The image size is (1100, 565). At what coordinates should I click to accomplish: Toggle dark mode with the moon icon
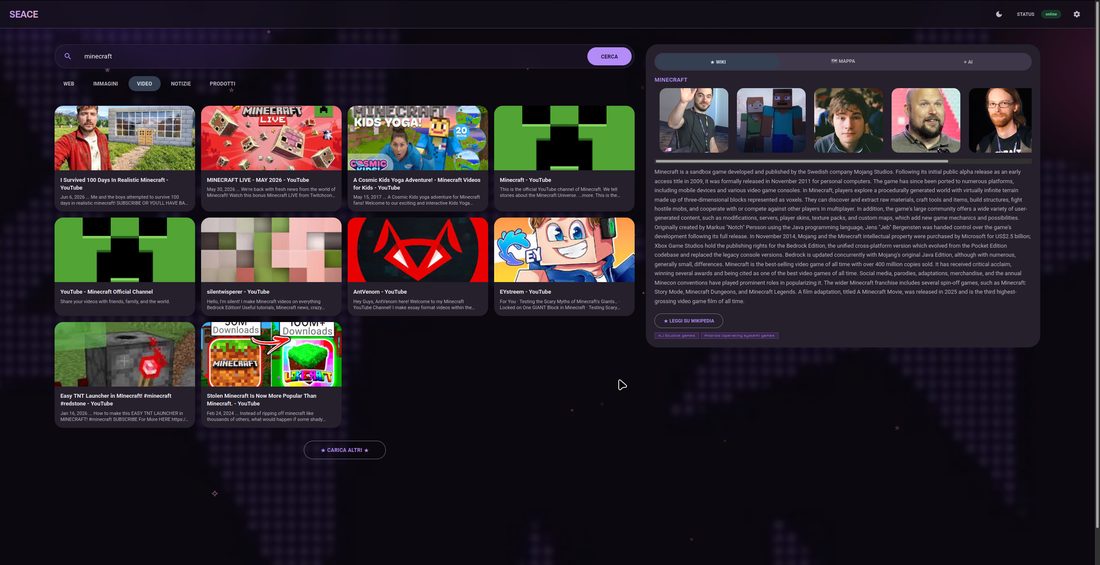pos(999,14)
